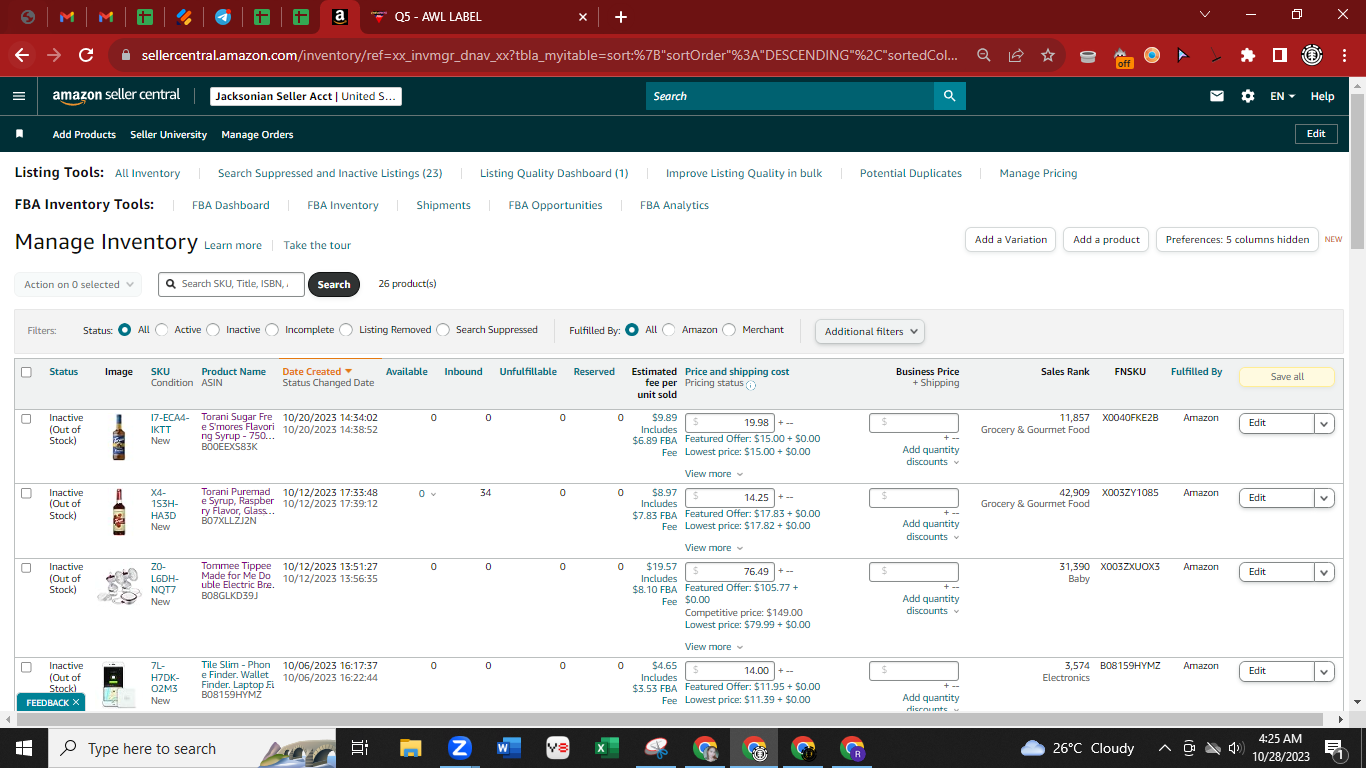Switch to the Q5 - AWL LABEL tab
The width and height of the screenshot is (1366, 768).
pos(480,17)
